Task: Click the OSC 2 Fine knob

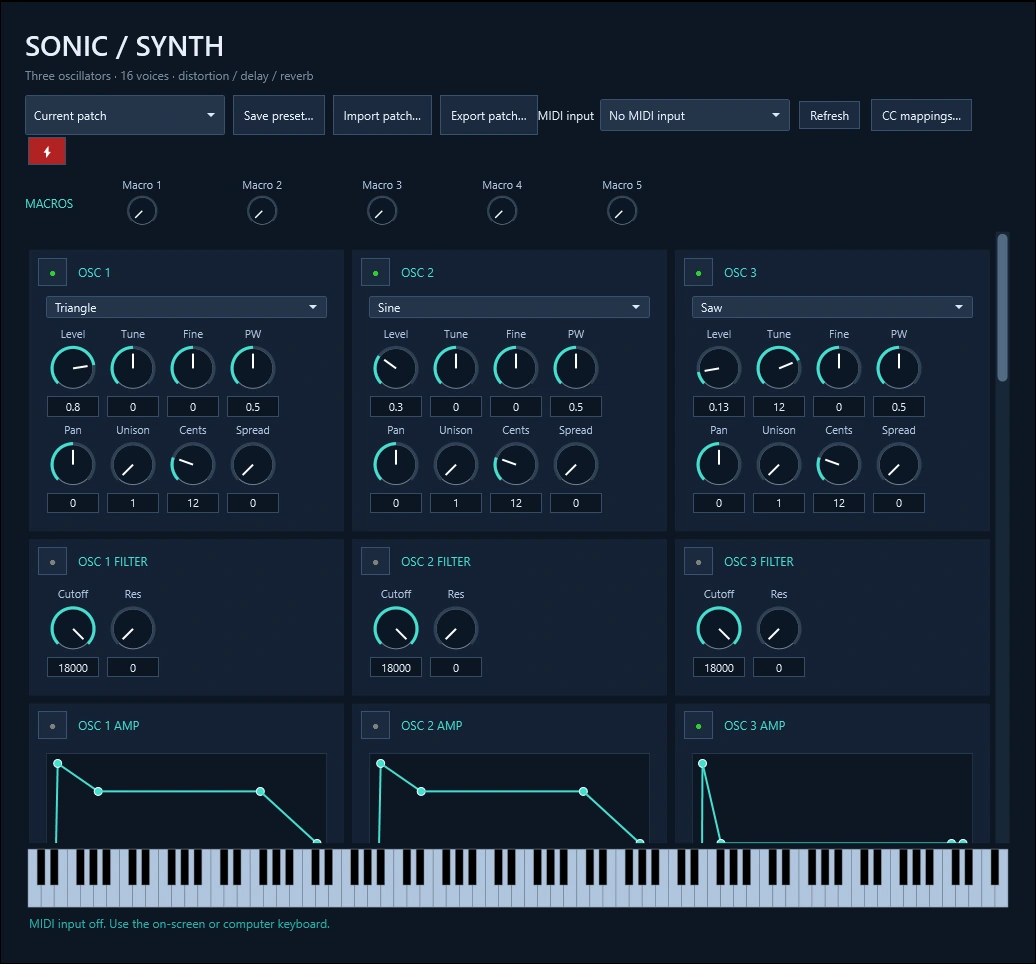Action: 516,368
